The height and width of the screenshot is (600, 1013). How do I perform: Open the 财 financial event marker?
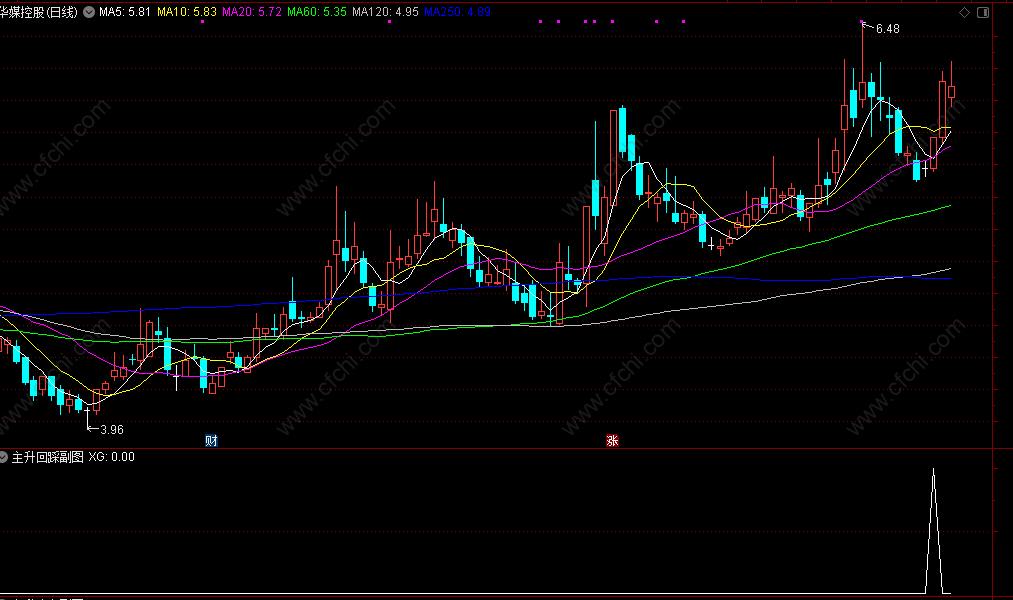(x=211, y=440)
